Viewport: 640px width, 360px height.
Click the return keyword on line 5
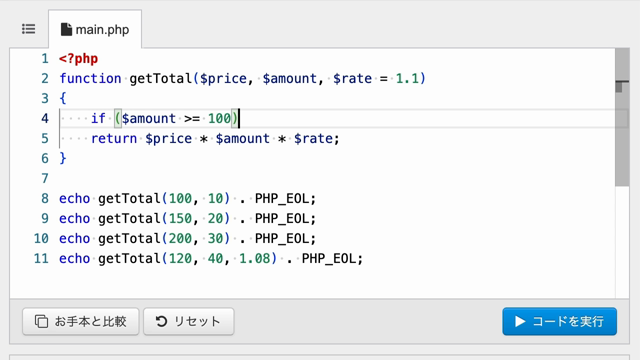point(114,139)
